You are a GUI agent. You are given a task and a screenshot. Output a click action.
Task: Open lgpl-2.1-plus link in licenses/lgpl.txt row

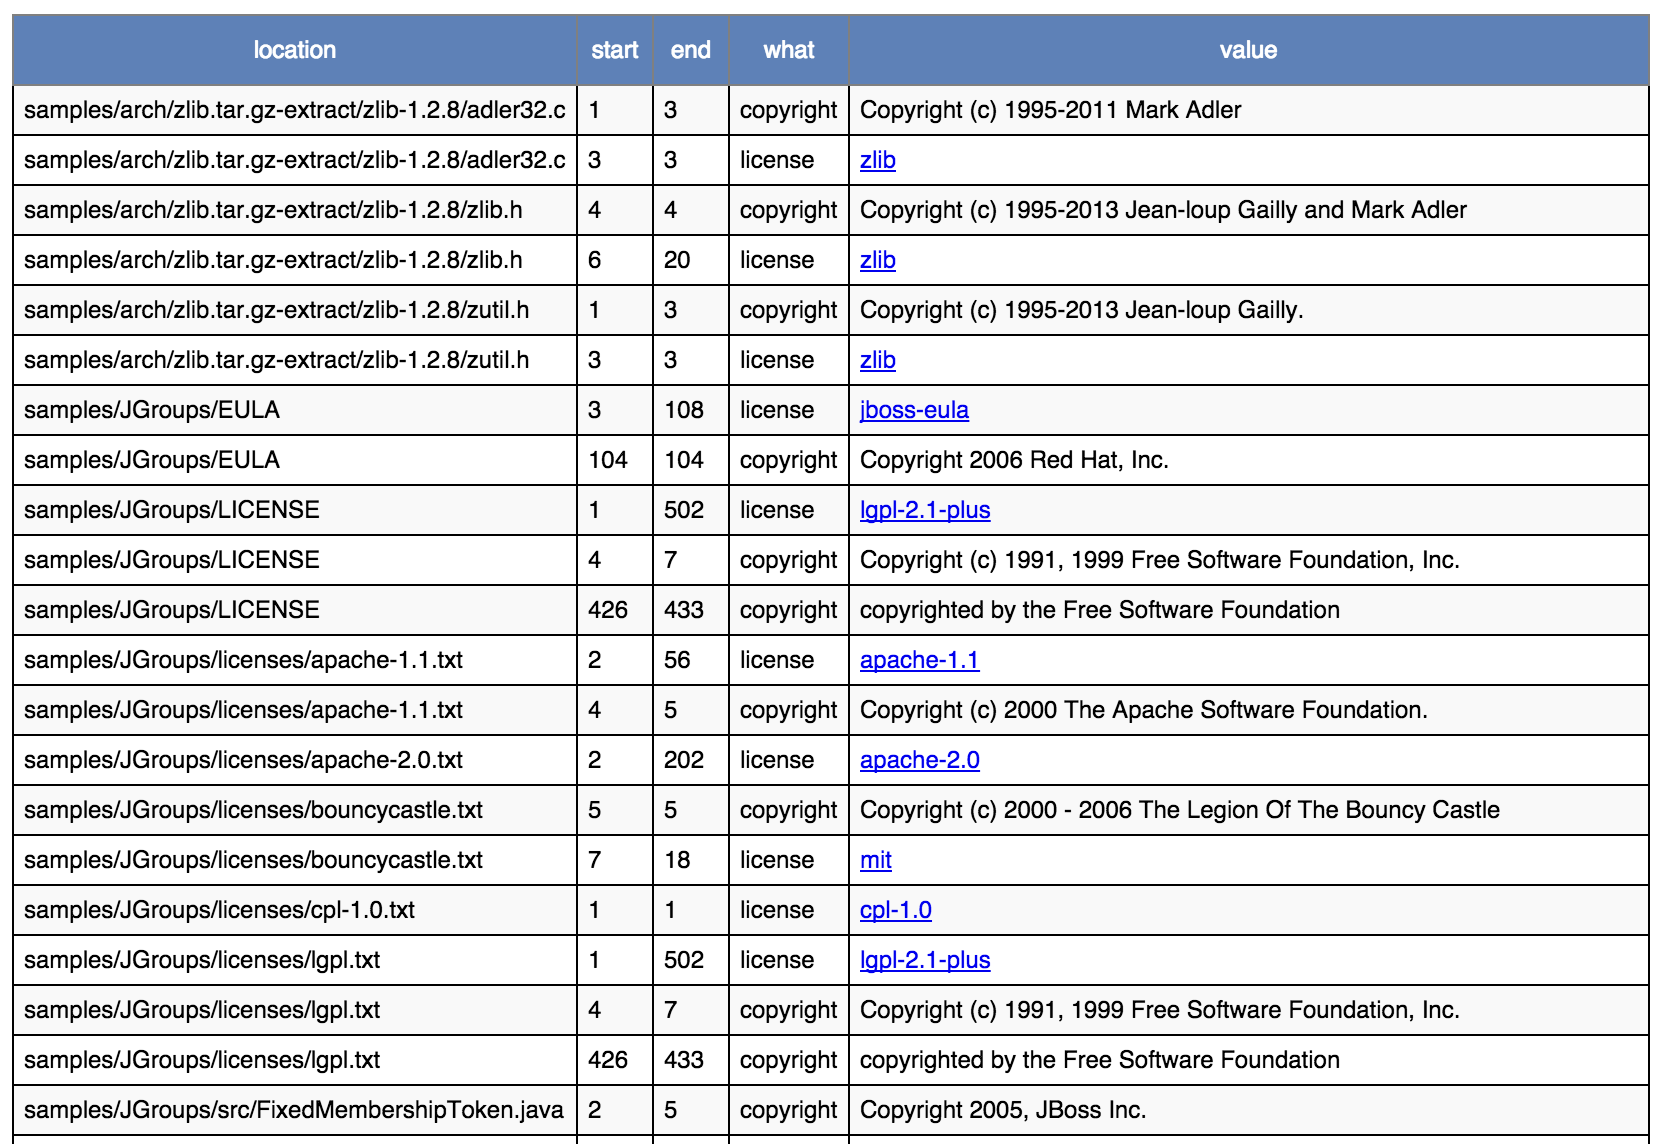(x=925, y=960)
